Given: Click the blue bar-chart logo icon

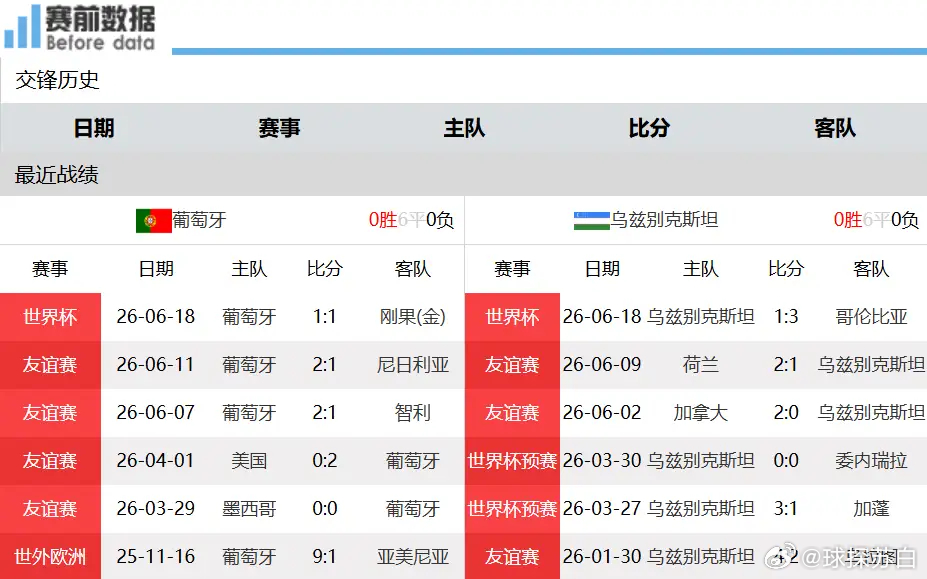Looking at the screenshot, I should tap(21, 27).
